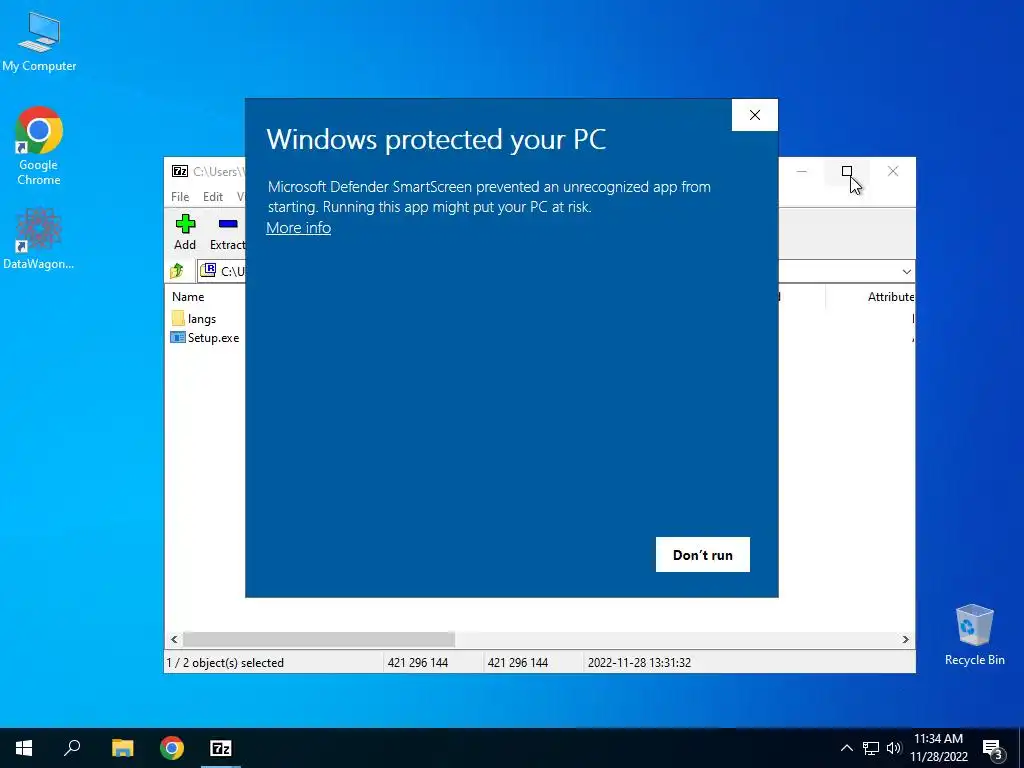Click the horizontal scrollbar left arrow
The image size is (1024, 768).
(174, 639)
